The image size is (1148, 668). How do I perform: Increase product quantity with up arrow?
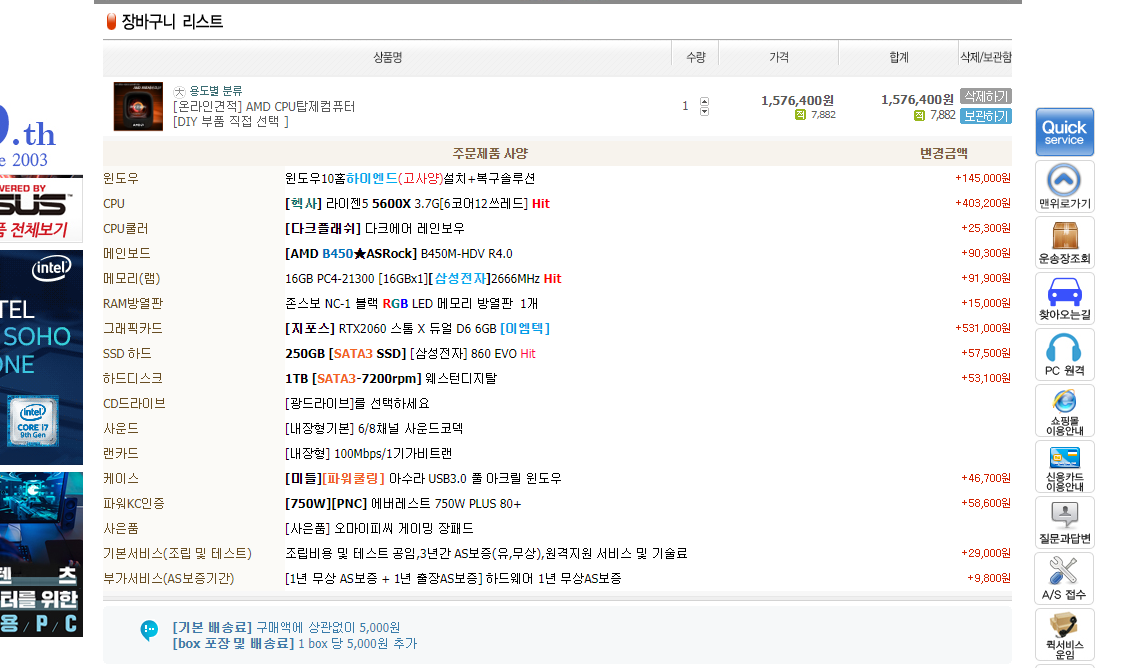pos(704,102)
